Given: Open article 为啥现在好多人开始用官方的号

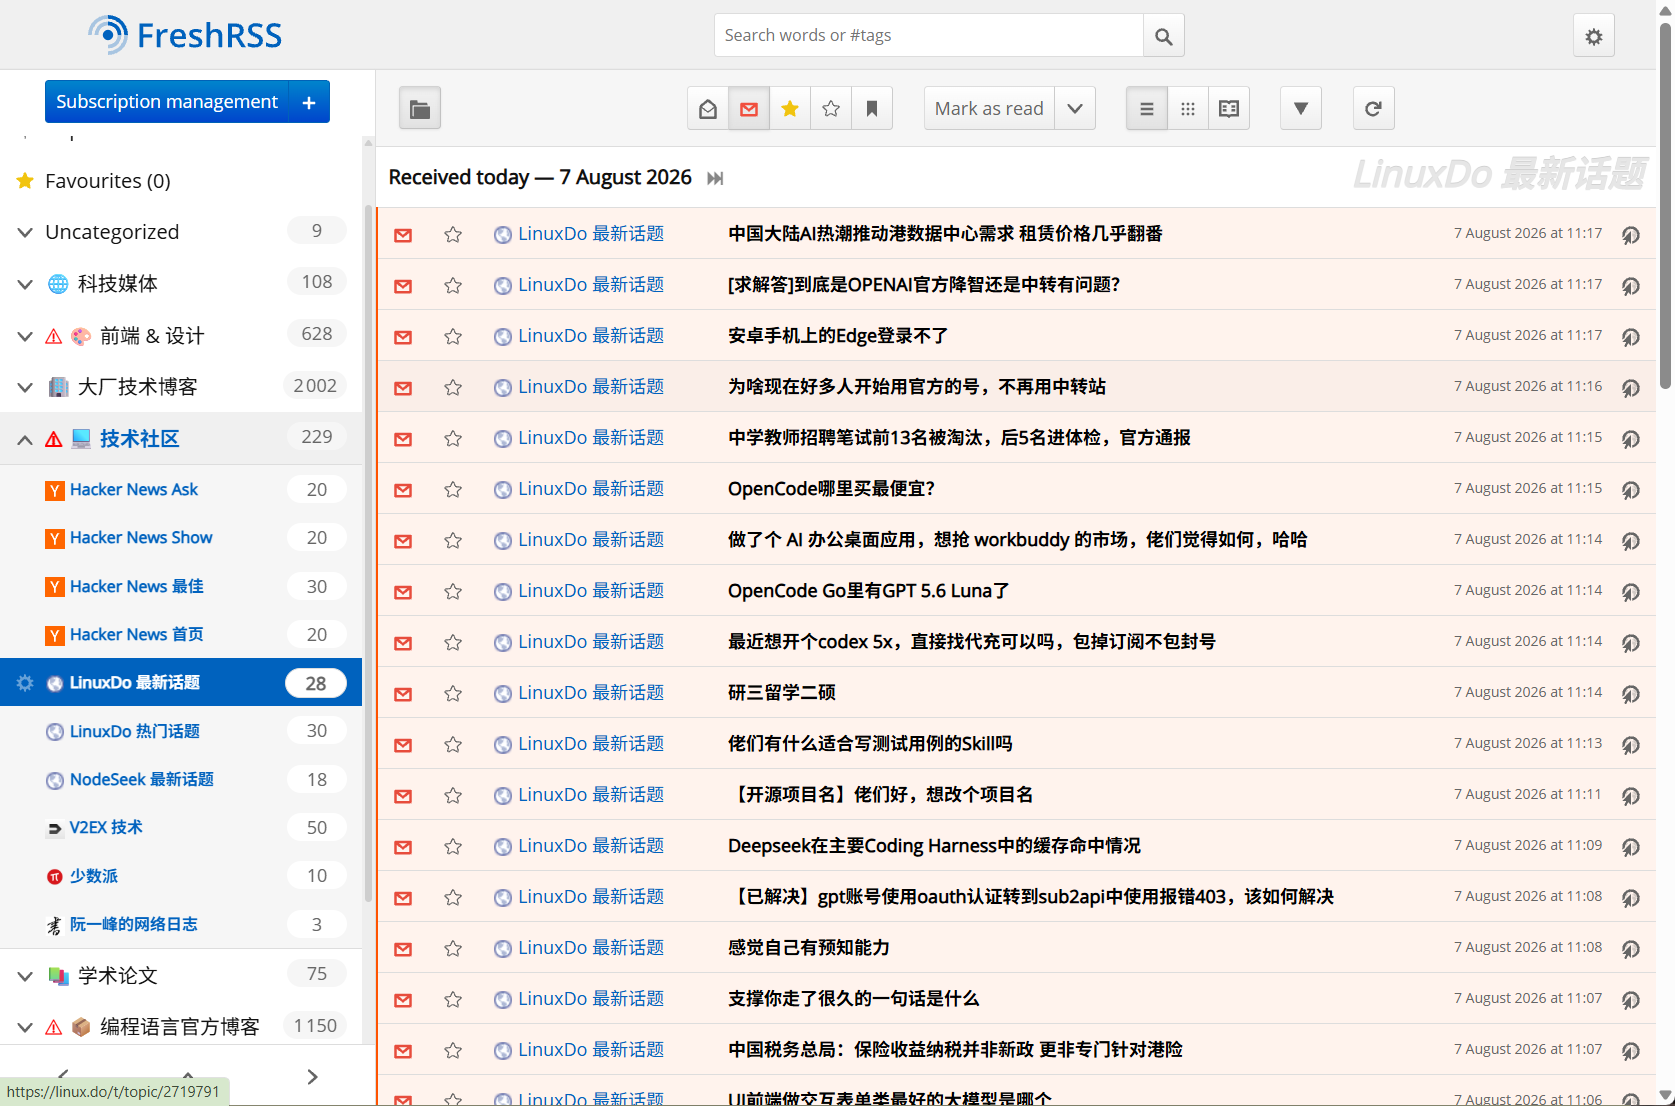Looking at the screenshot, I should coord(917,387).
